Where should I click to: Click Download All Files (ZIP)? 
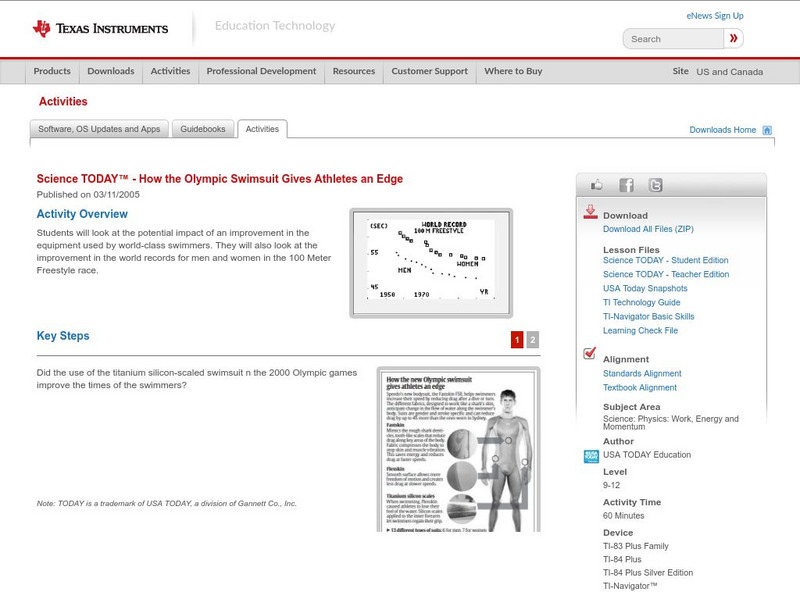tap(648, 229)
